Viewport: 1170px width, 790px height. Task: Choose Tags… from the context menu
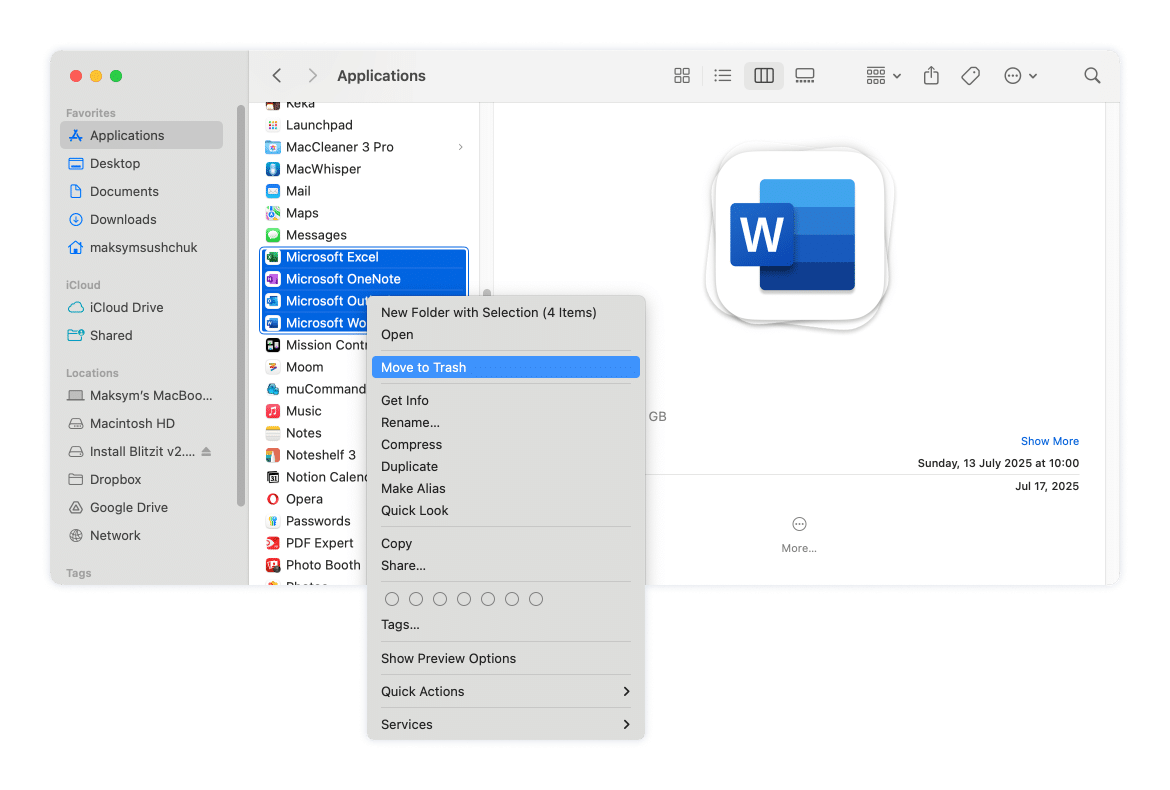coord(506,624)
